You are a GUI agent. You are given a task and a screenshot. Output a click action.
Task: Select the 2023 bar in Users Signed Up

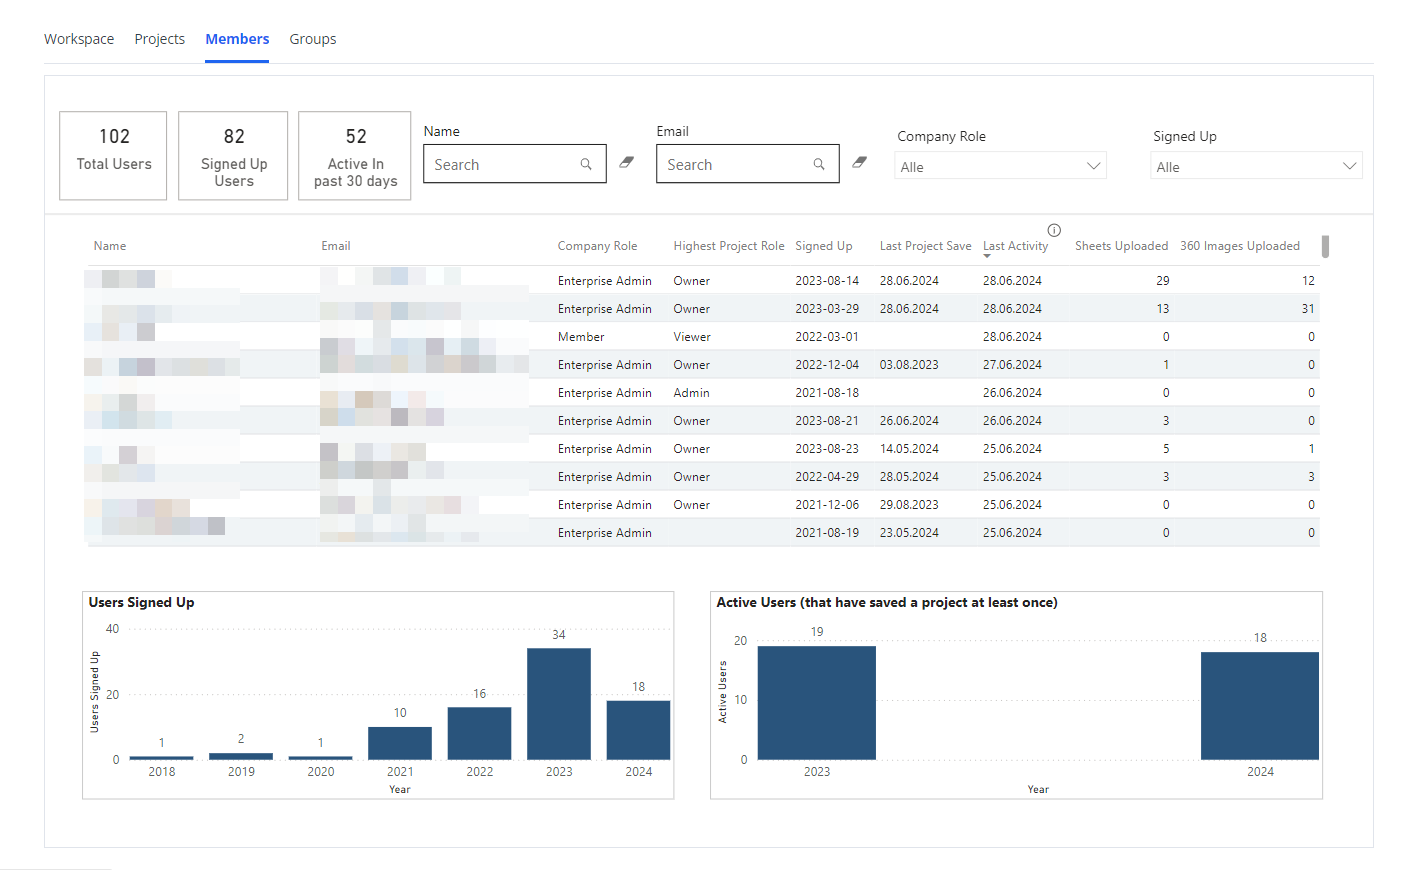pyautogui.click(x=559, y=704)
